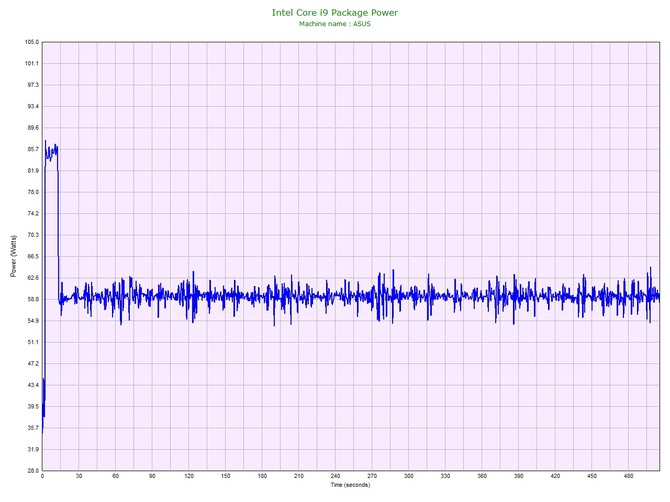Image resolution: width=670 pixels, height=502 pixels.
Task: Select the 105.0 y-axis tick label
Action: pos(31,42)
